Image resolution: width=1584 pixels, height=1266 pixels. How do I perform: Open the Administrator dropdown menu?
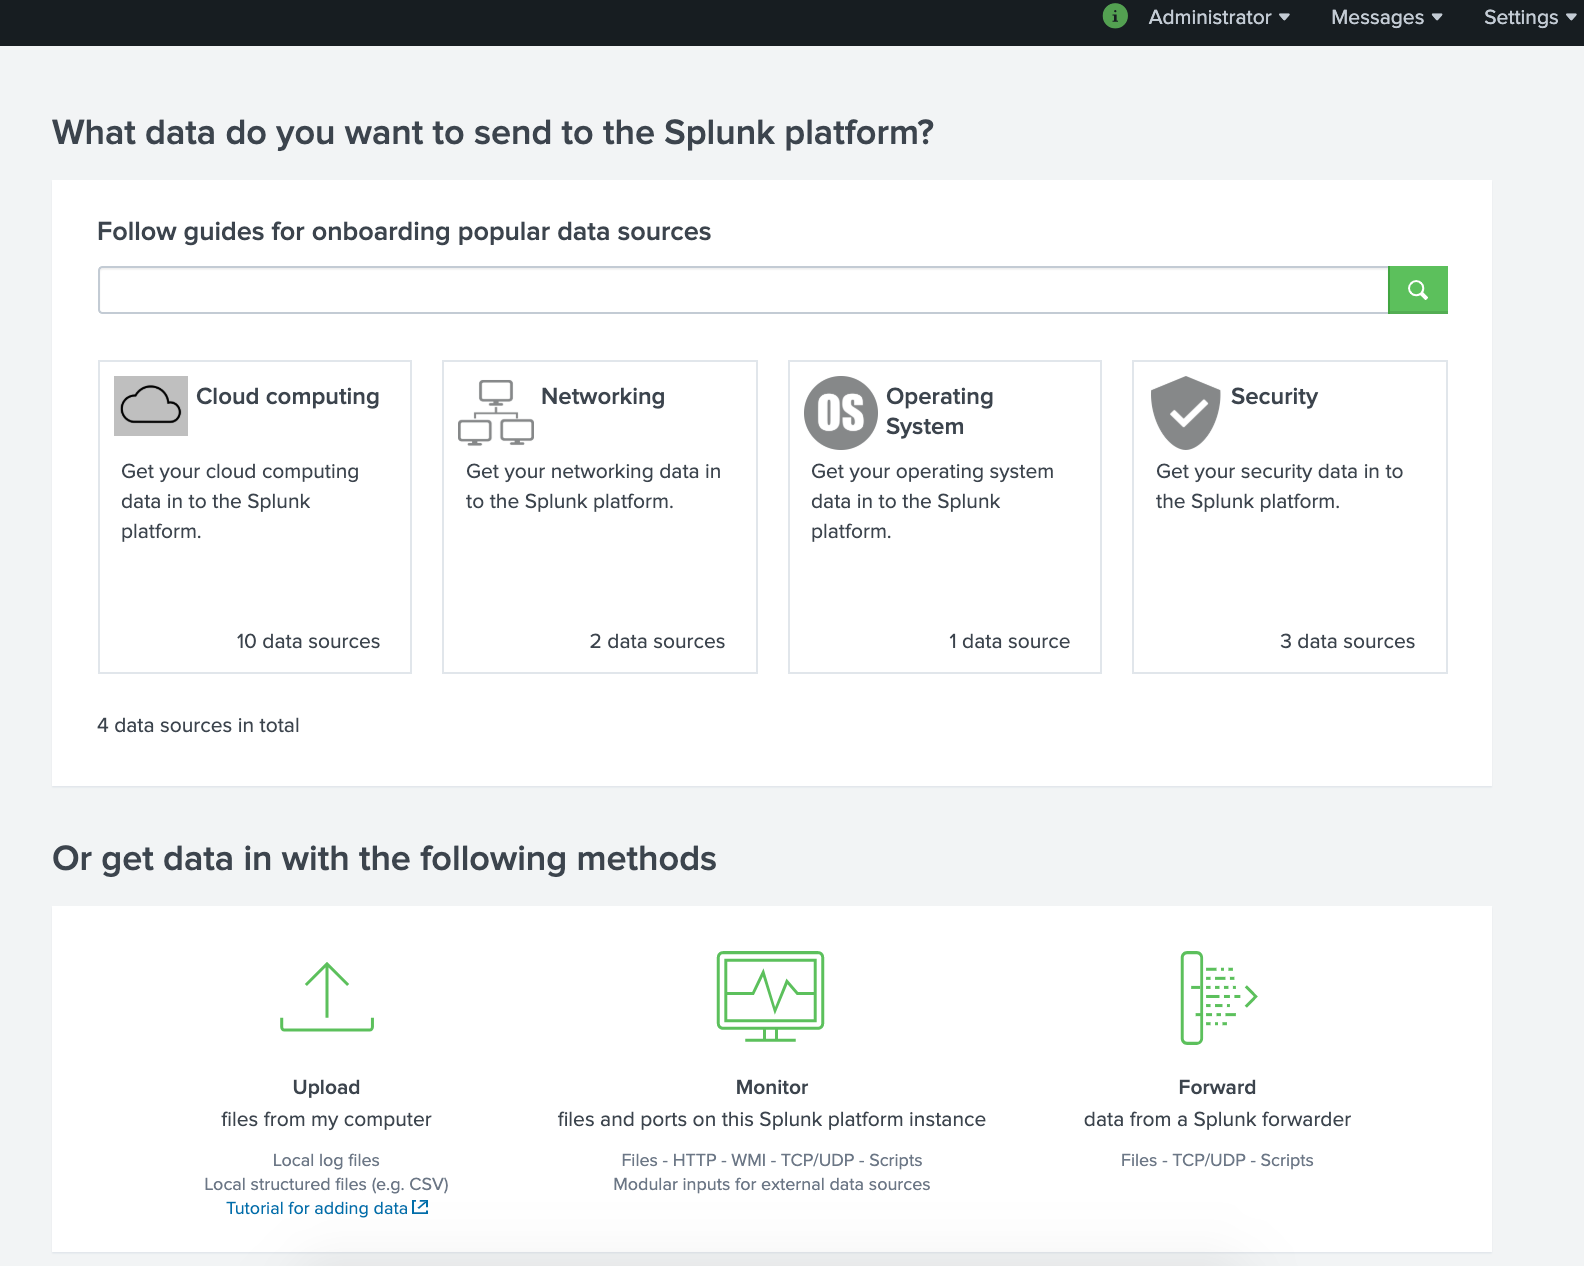coord(1219,17)
